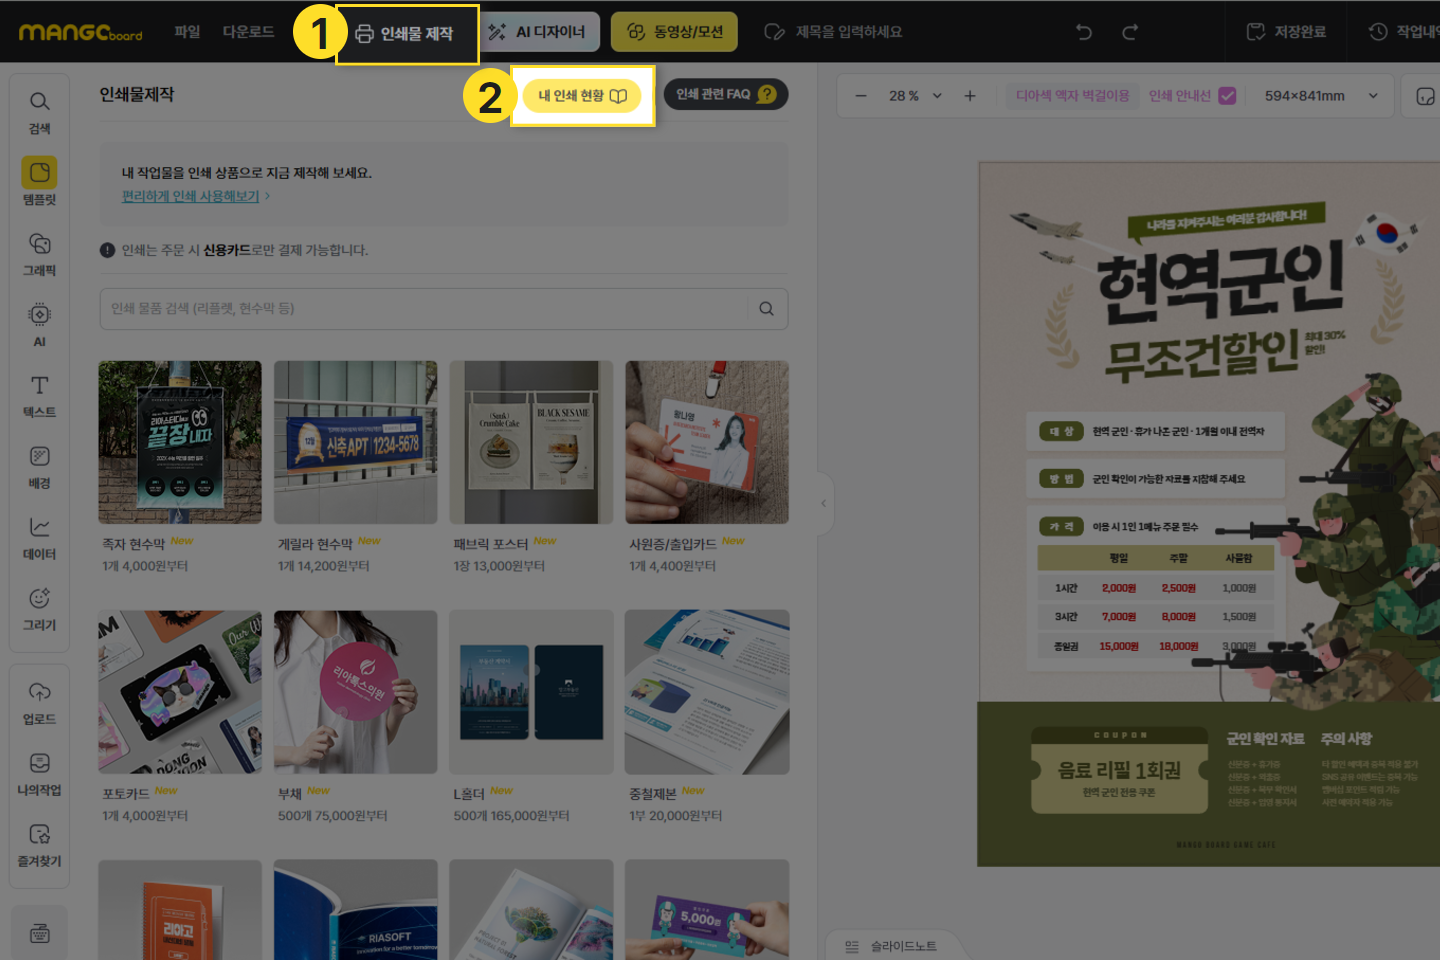
Task: Open the 검색 search sidebar icon
Action: [39, 112]
